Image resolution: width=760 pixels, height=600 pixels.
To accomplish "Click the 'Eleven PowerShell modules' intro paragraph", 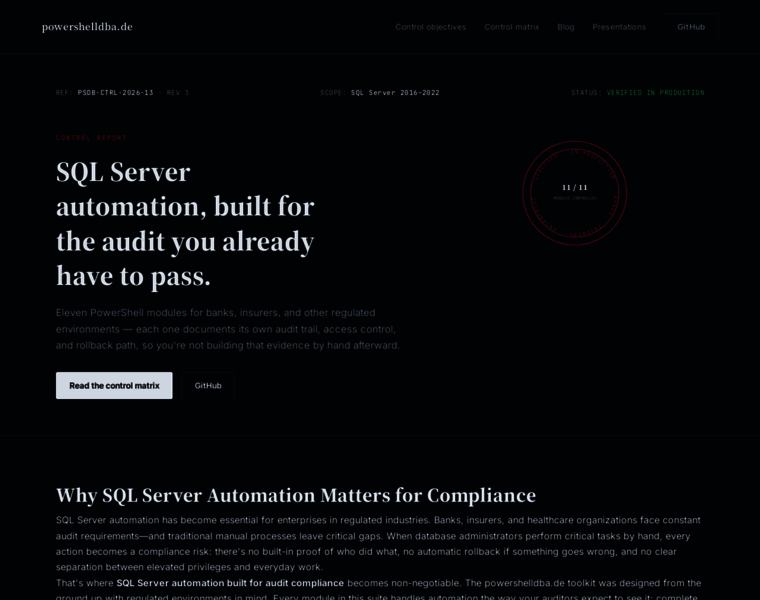I will click(228, 329).
